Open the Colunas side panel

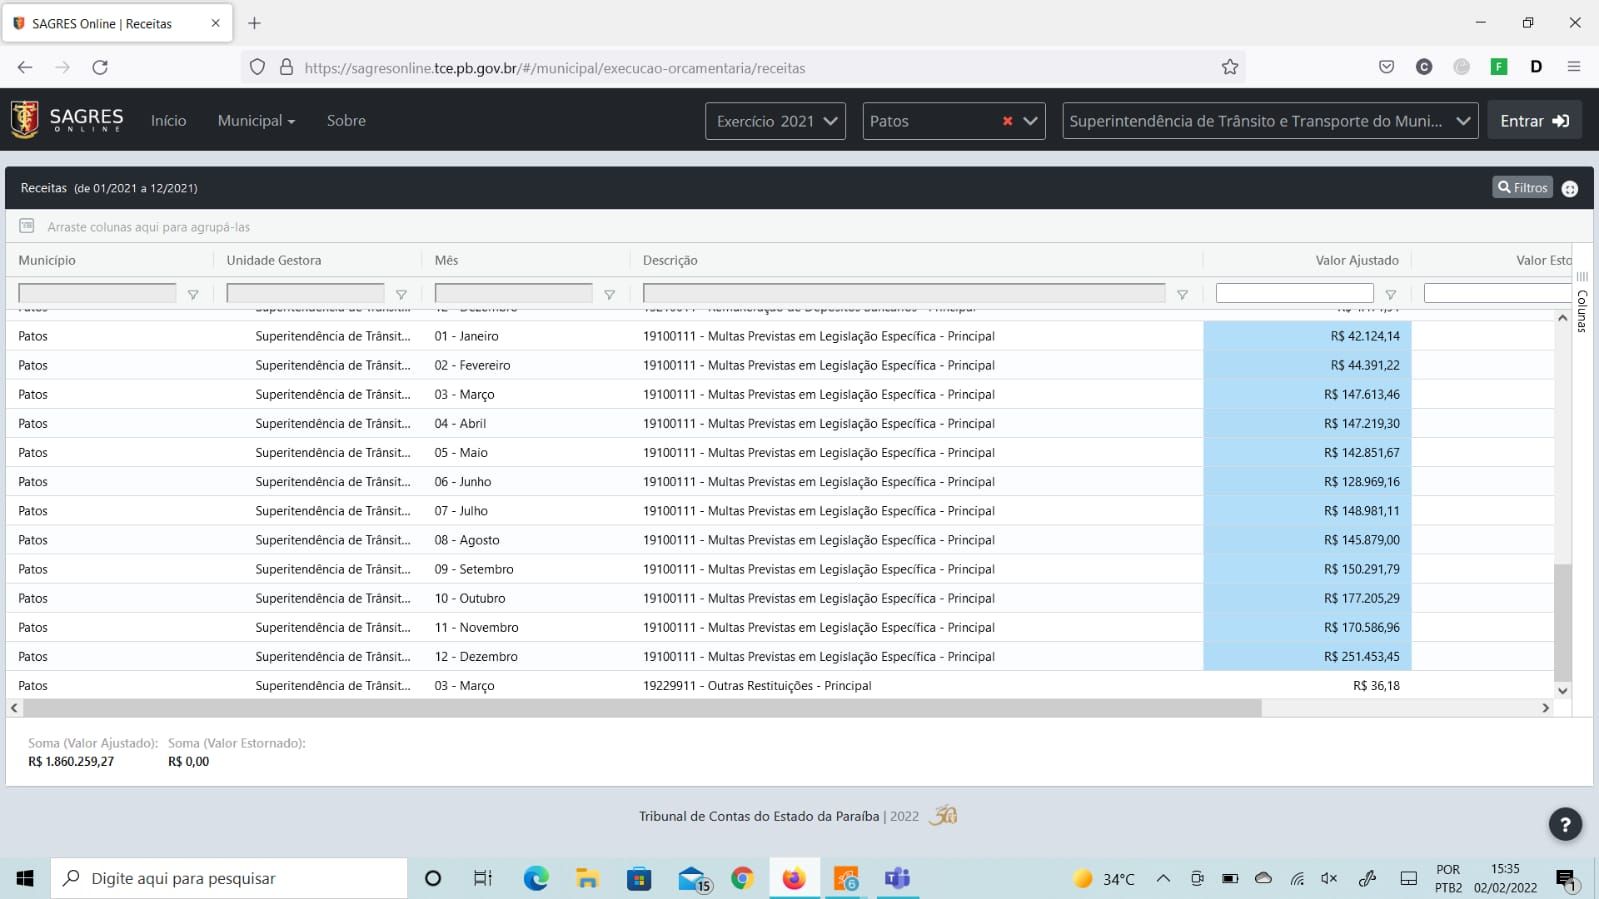click(1582, 303)
